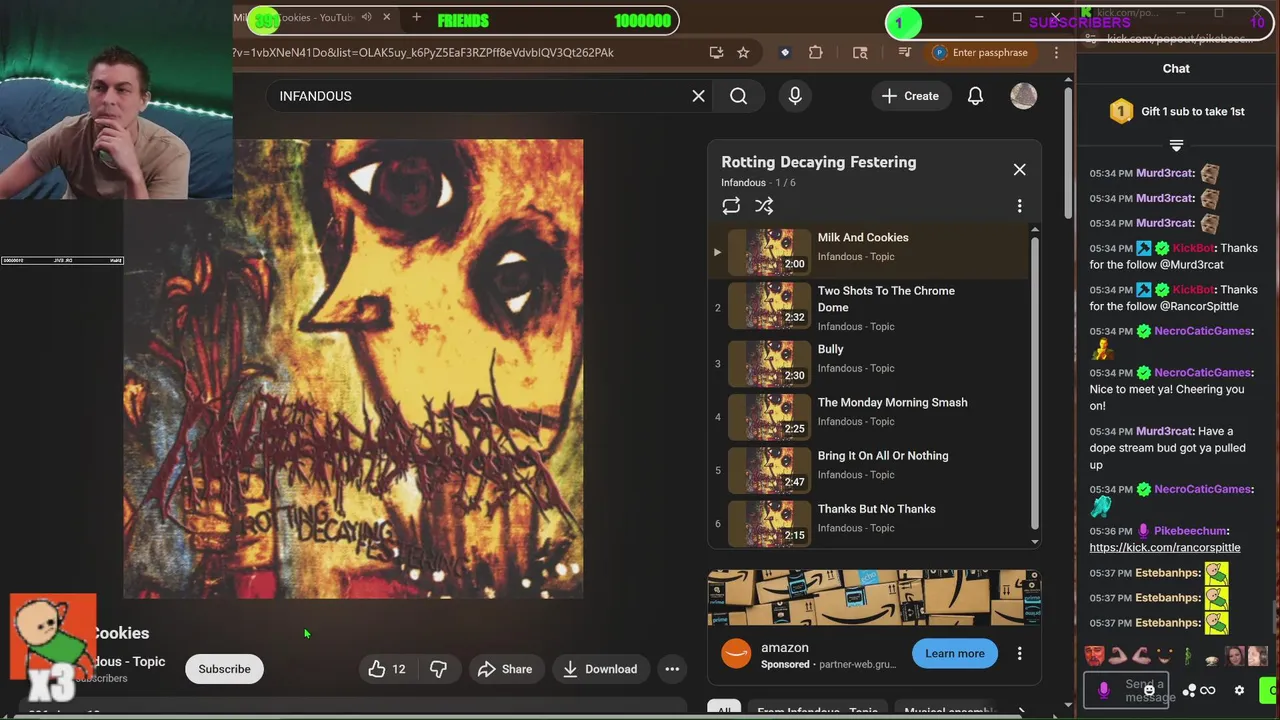This screenshot has width=1280, height=720.
Task: Click the Amazon sponsor logo
Action: click(x=736, y=653)
